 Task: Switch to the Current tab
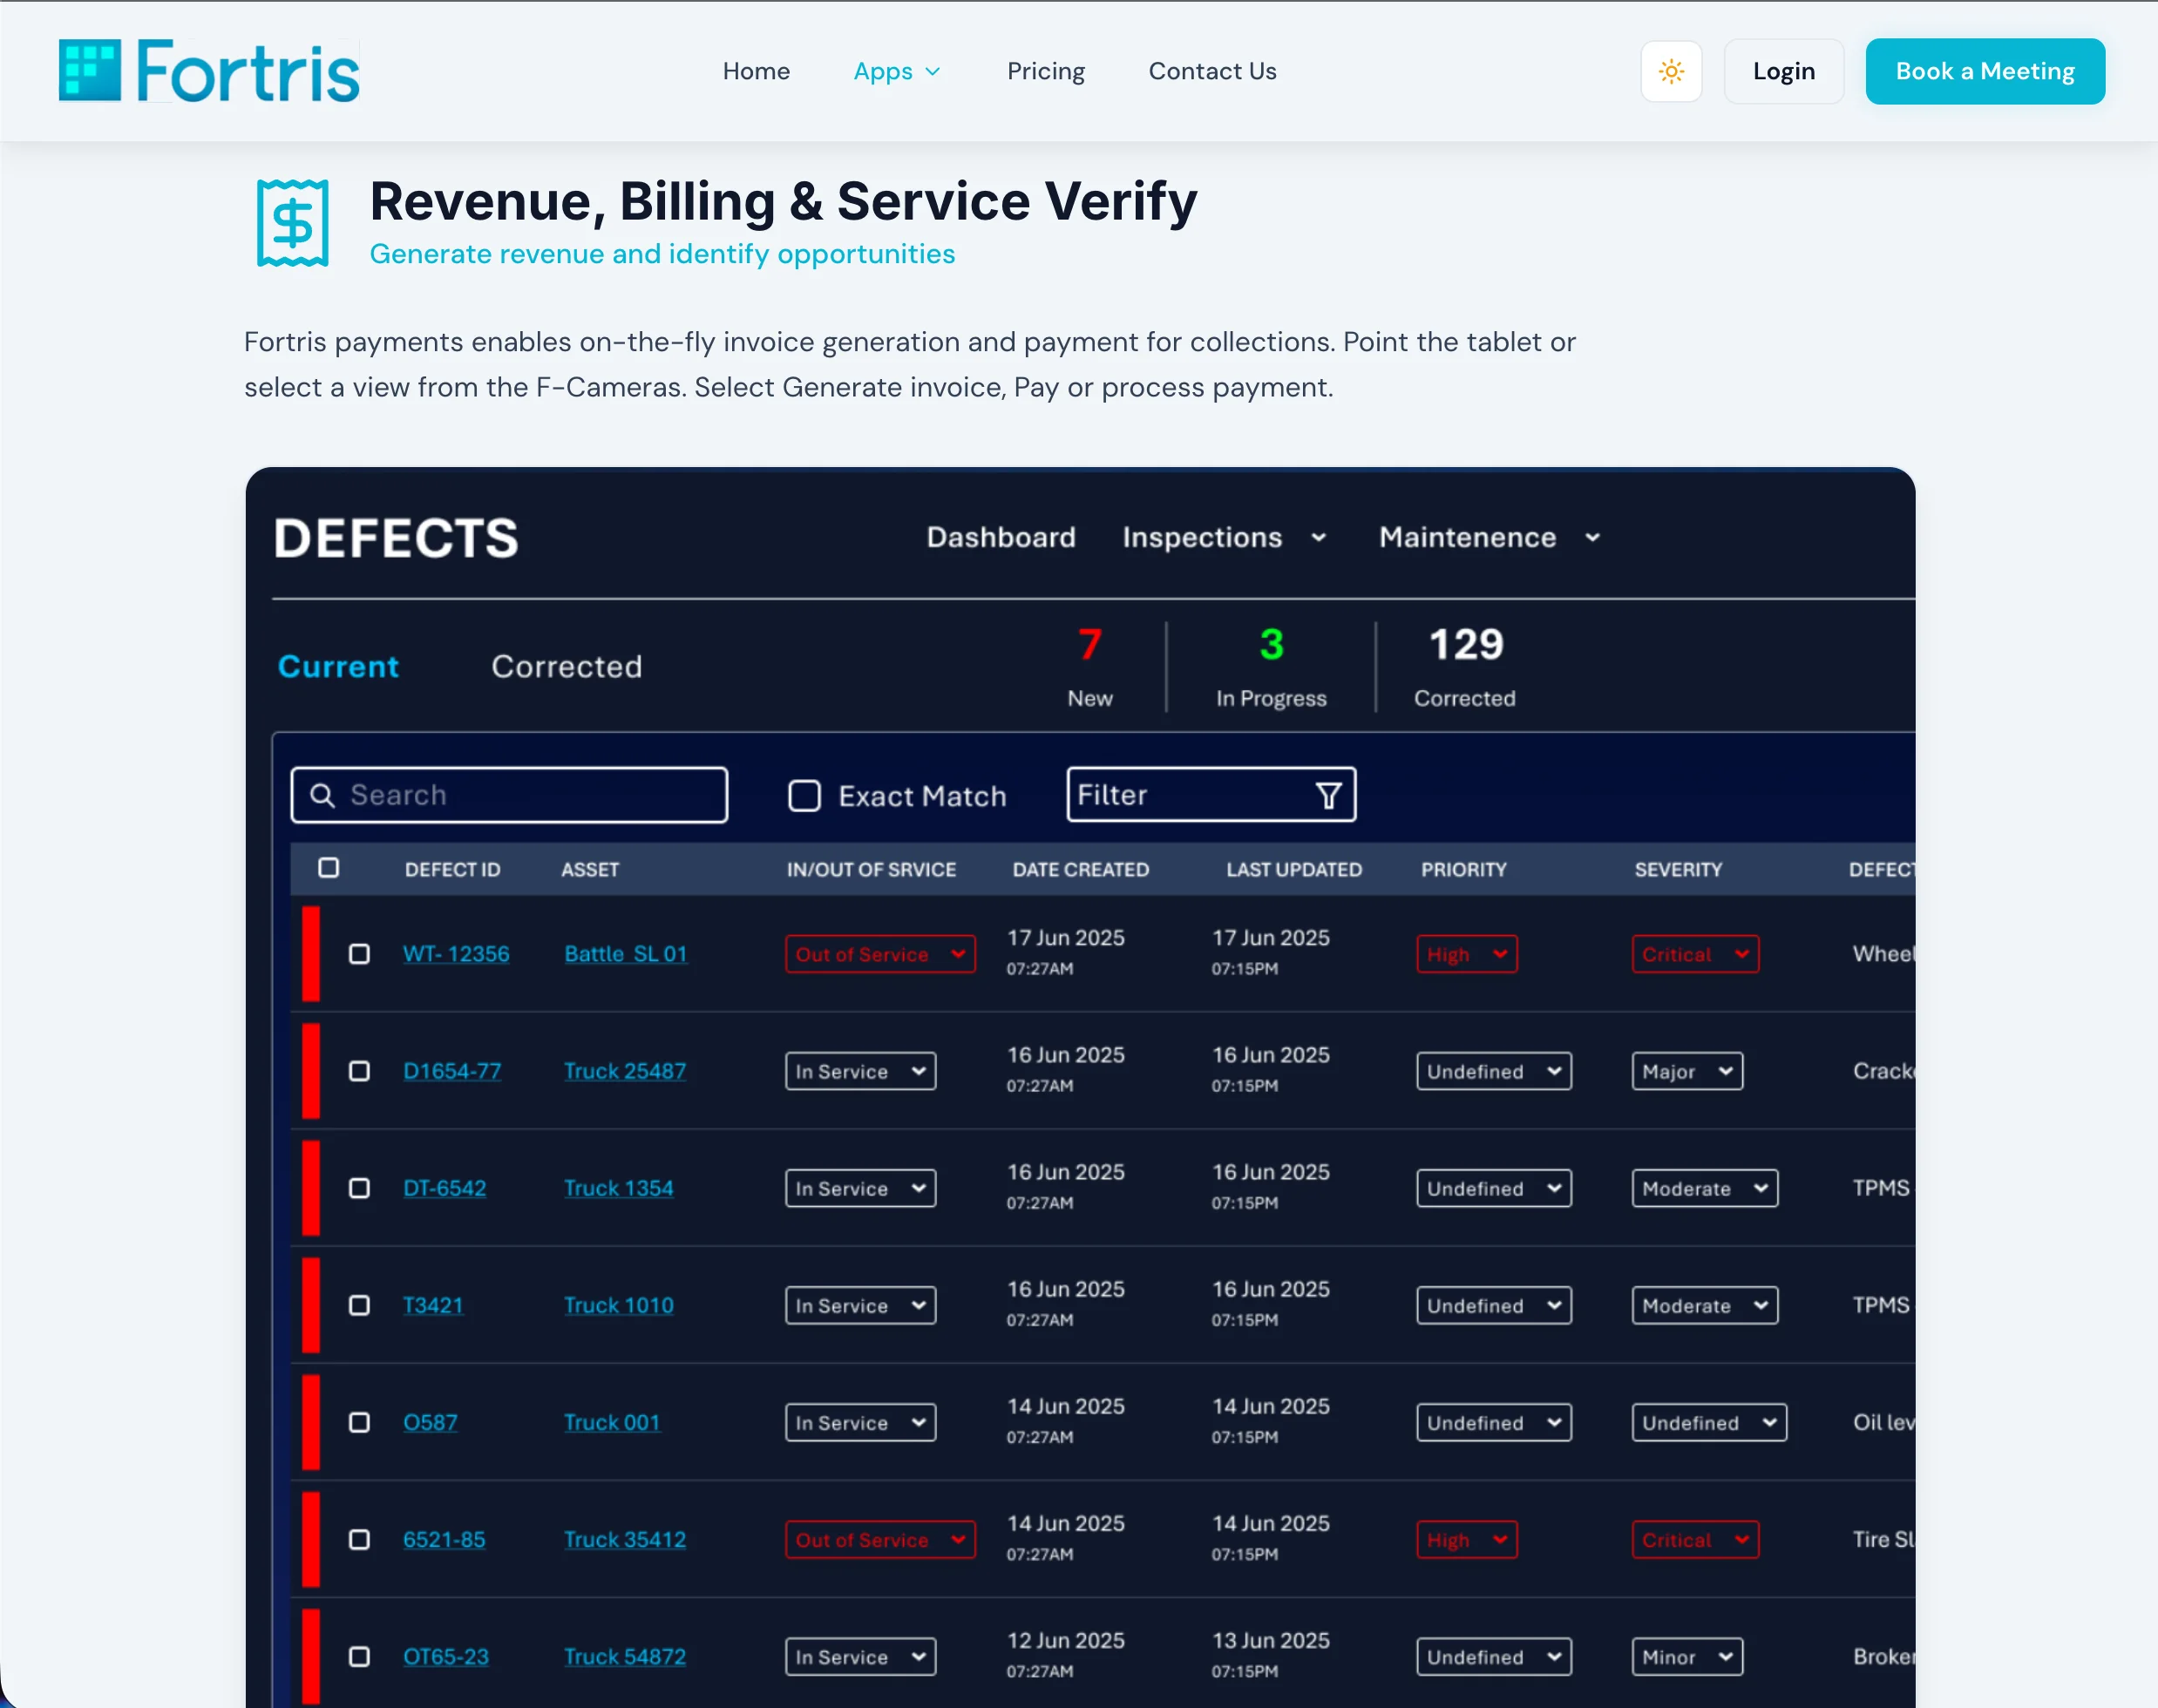338,666
